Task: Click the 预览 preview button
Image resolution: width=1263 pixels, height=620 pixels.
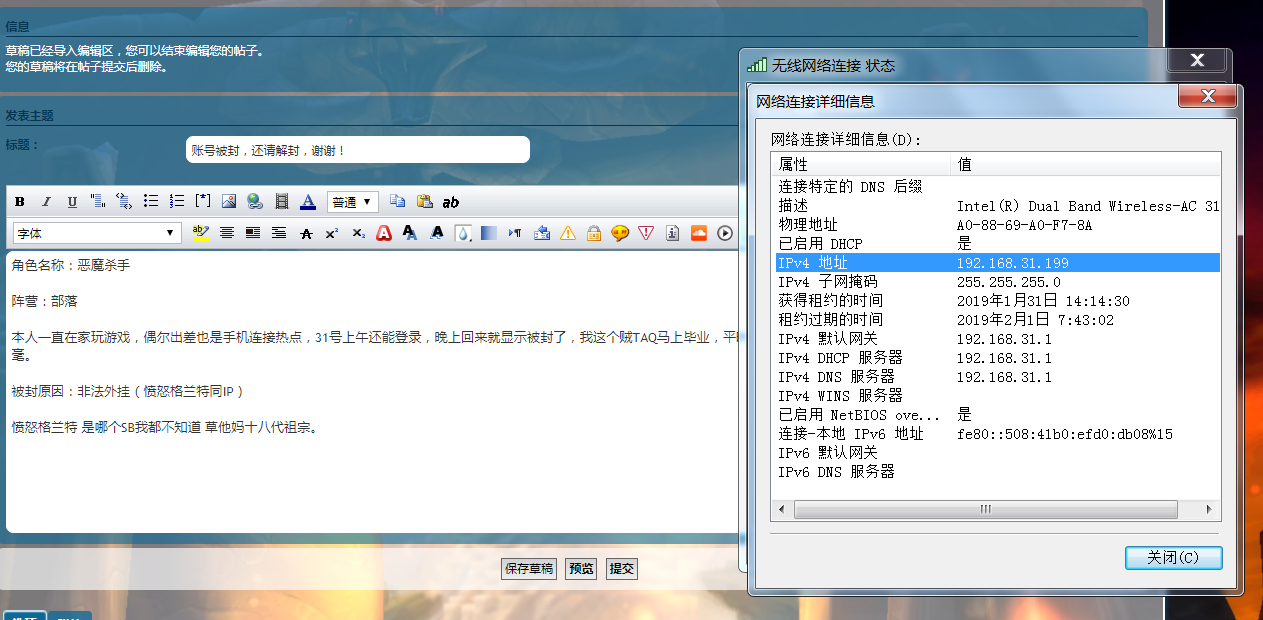Action: click(581, 569)
